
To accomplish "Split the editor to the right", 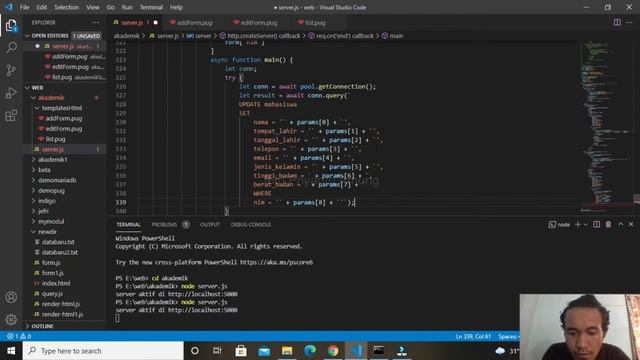I will point(617,22).
